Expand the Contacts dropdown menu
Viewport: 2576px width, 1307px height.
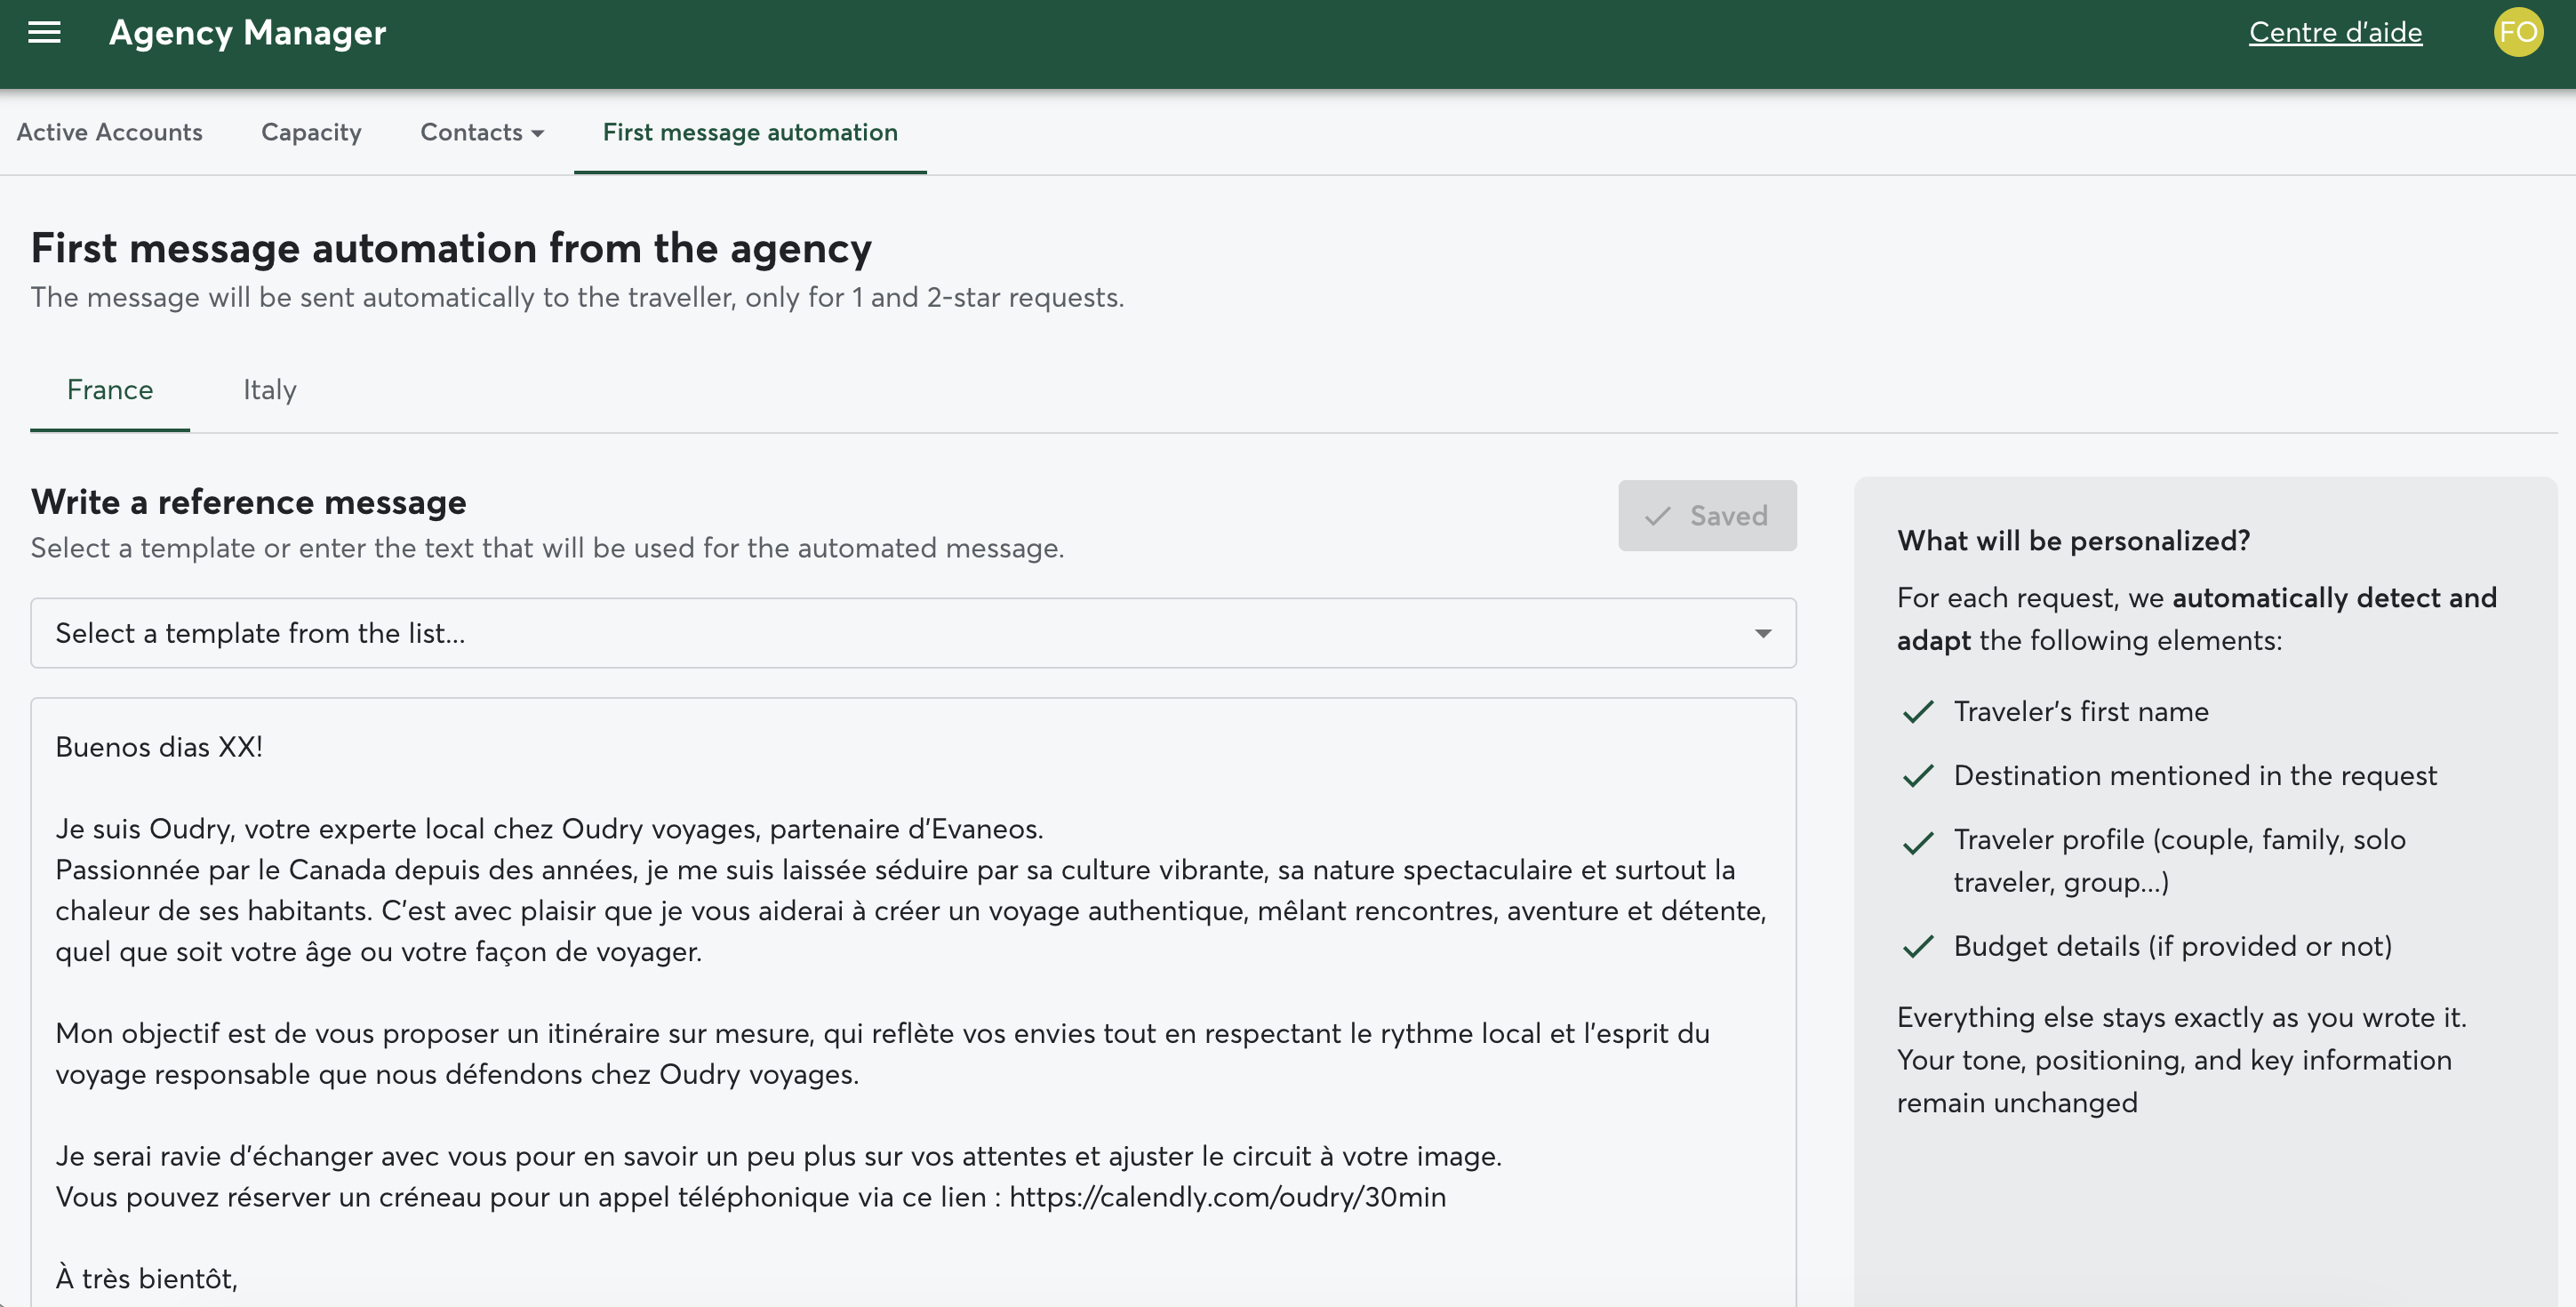pos(481,132)
